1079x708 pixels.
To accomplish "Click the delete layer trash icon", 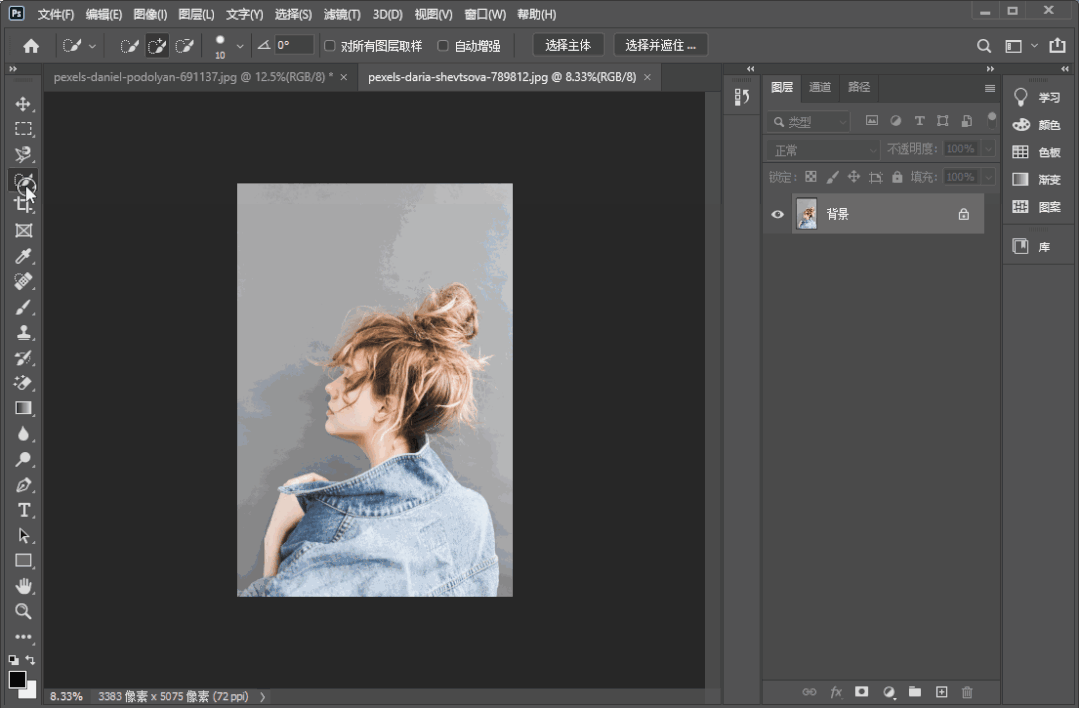I will point(966,692).
